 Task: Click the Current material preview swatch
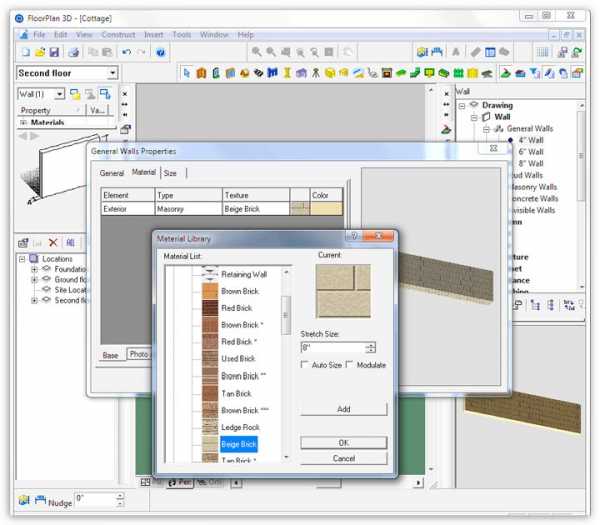343,291
